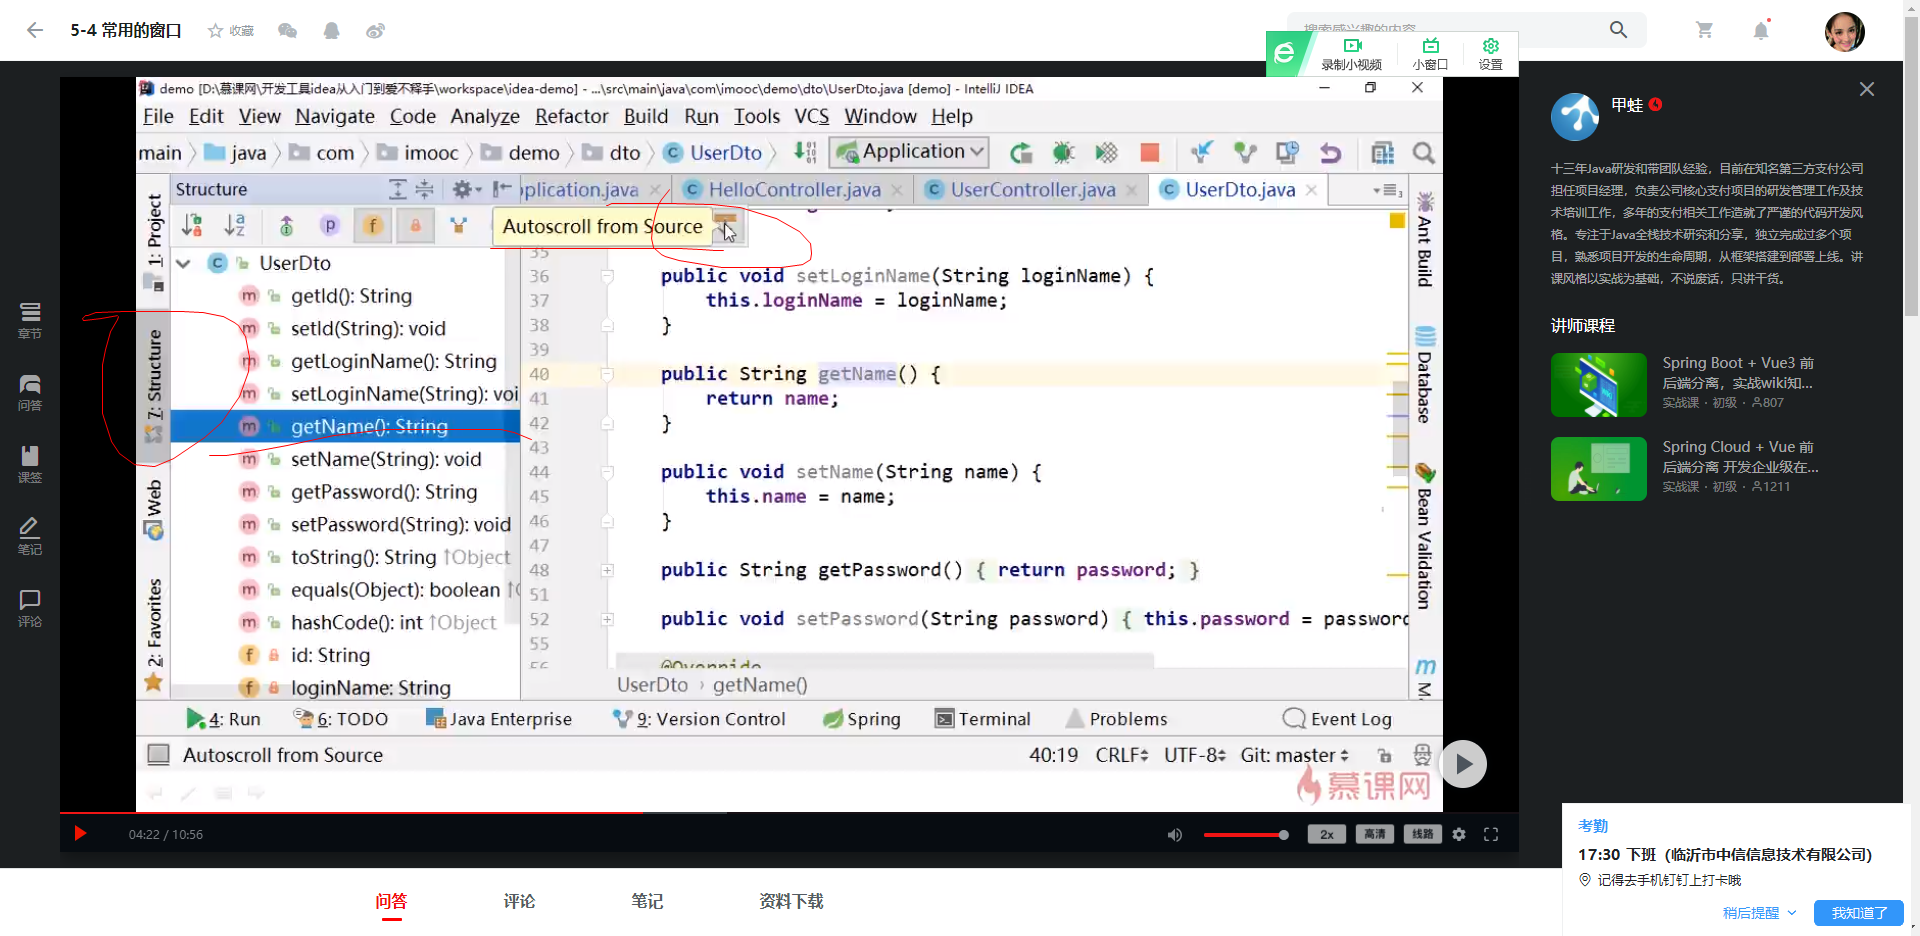Click the purple Revert arrow icon
Screen dimensions: 1920x936
click(1330, 153)
